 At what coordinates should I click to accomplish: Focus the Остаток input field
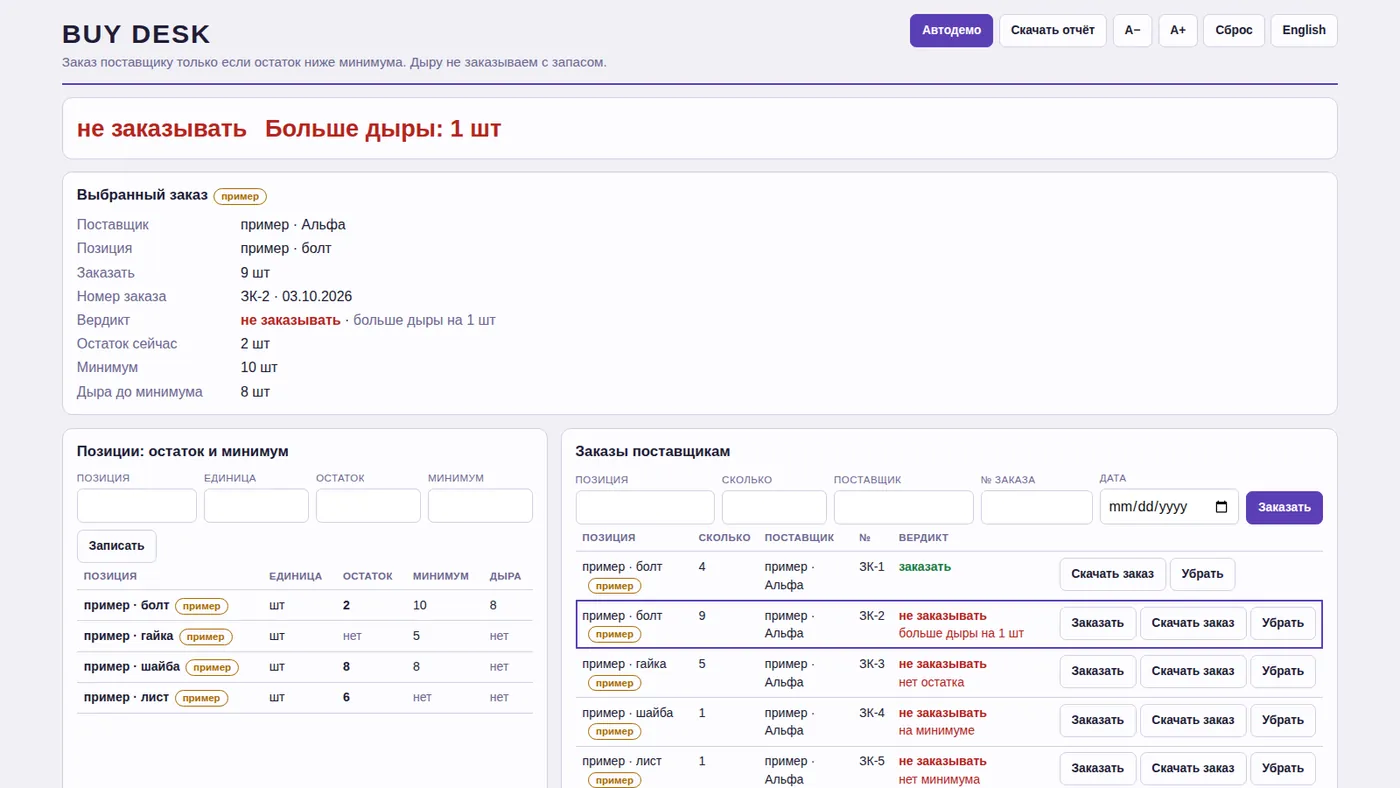[x=368, y=505]
